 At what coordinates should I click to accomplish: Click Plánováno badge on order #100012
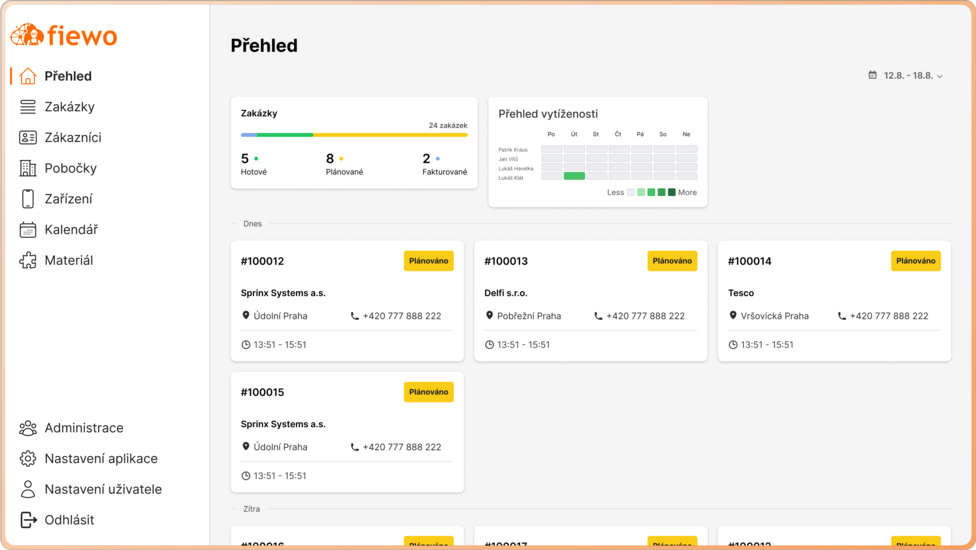[x=429, y=261]
